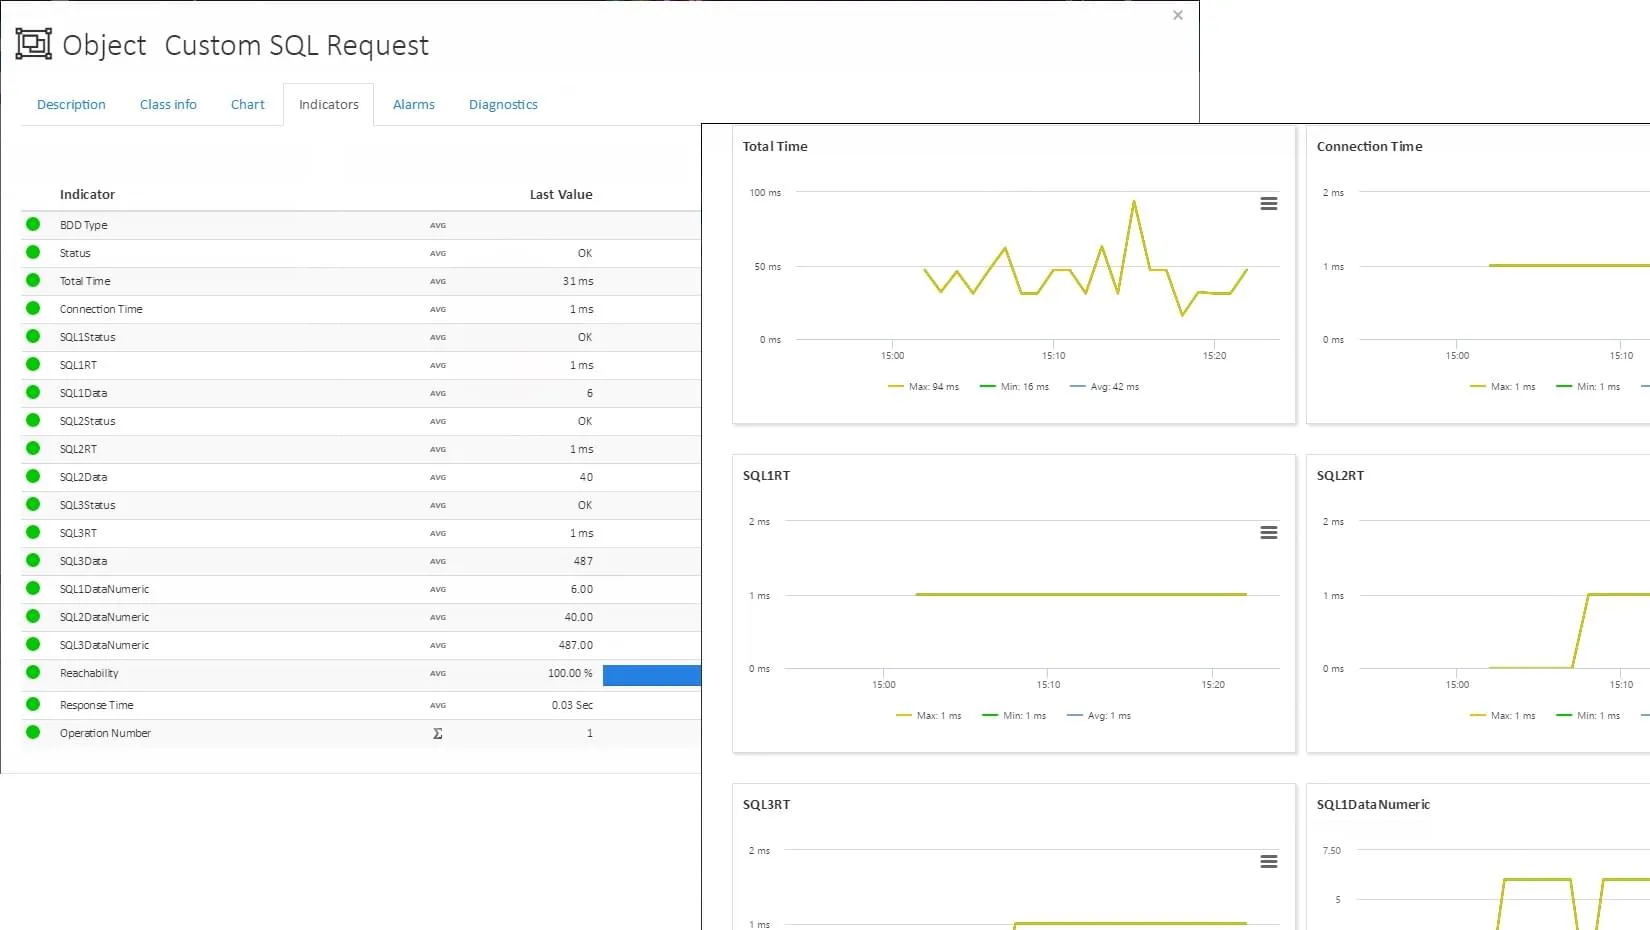Close the Custom SQL Request dialog
This screenshot has width=1650, height=930.
pyautogui.click(x=1177, y=15)
